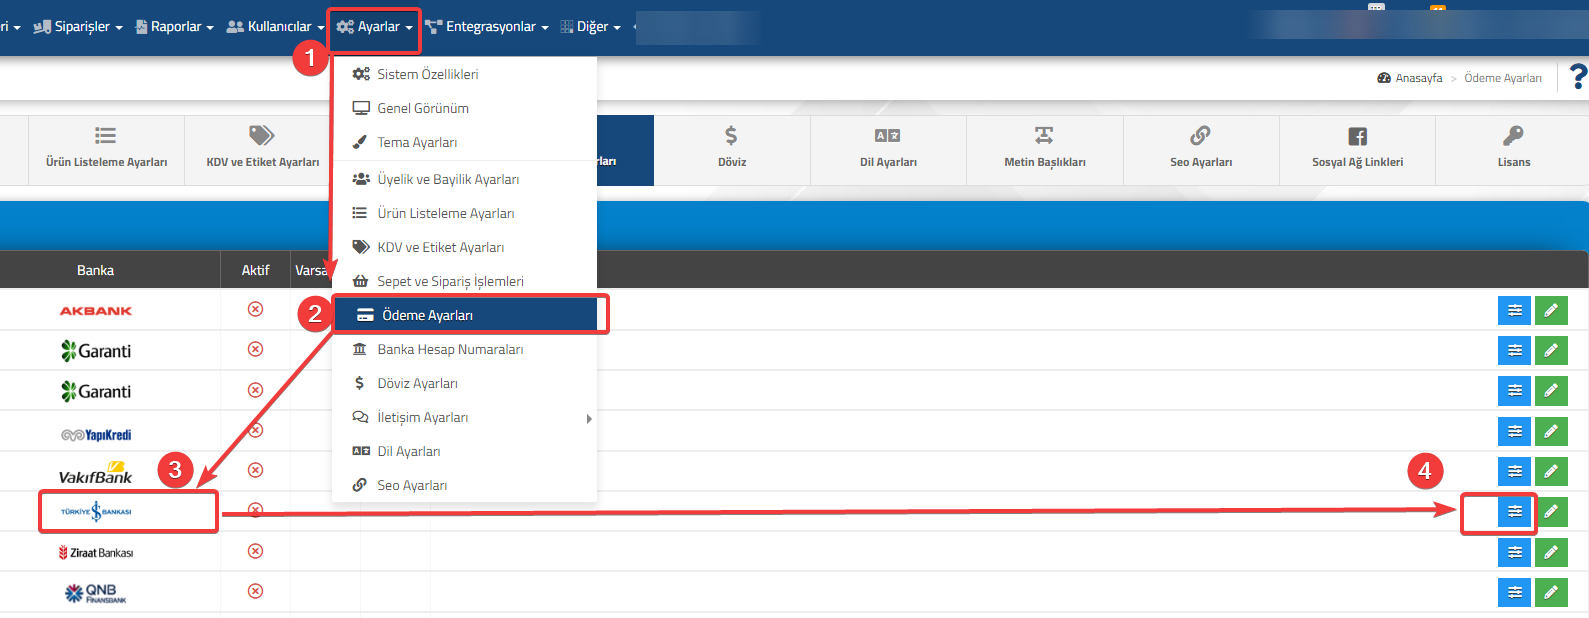Open VakıfBank settings via the blue sliders icon
Image resolution: width=1589 pixels, height=618 pixels.
[1515, 471]
